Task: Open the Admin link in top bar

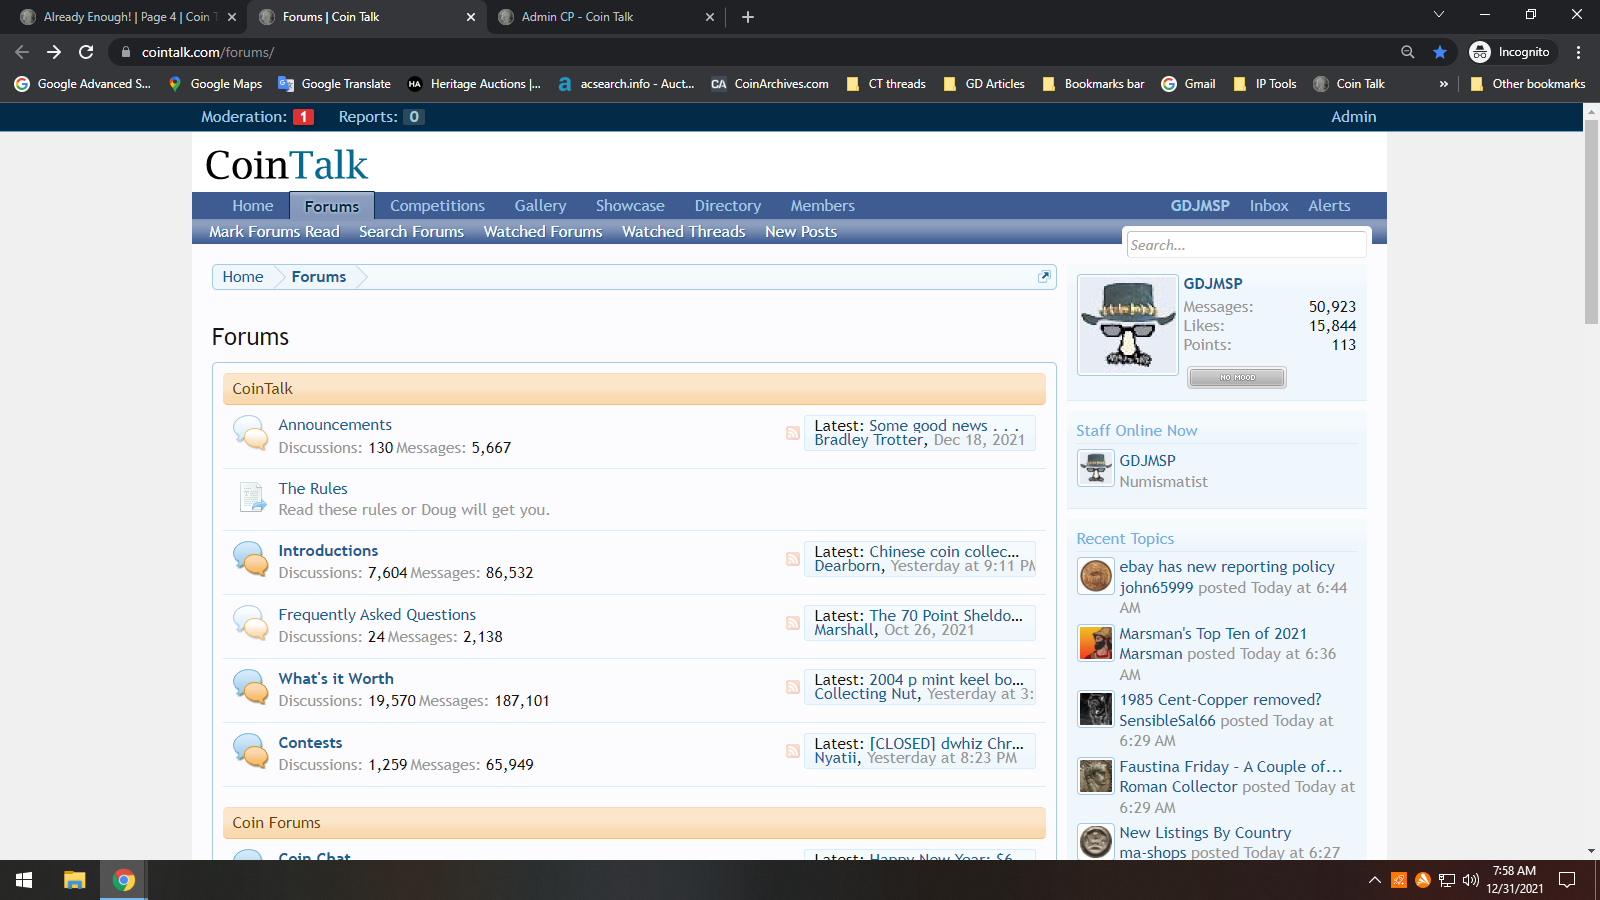Action: pyautogui.click(x=1353, y=117)
